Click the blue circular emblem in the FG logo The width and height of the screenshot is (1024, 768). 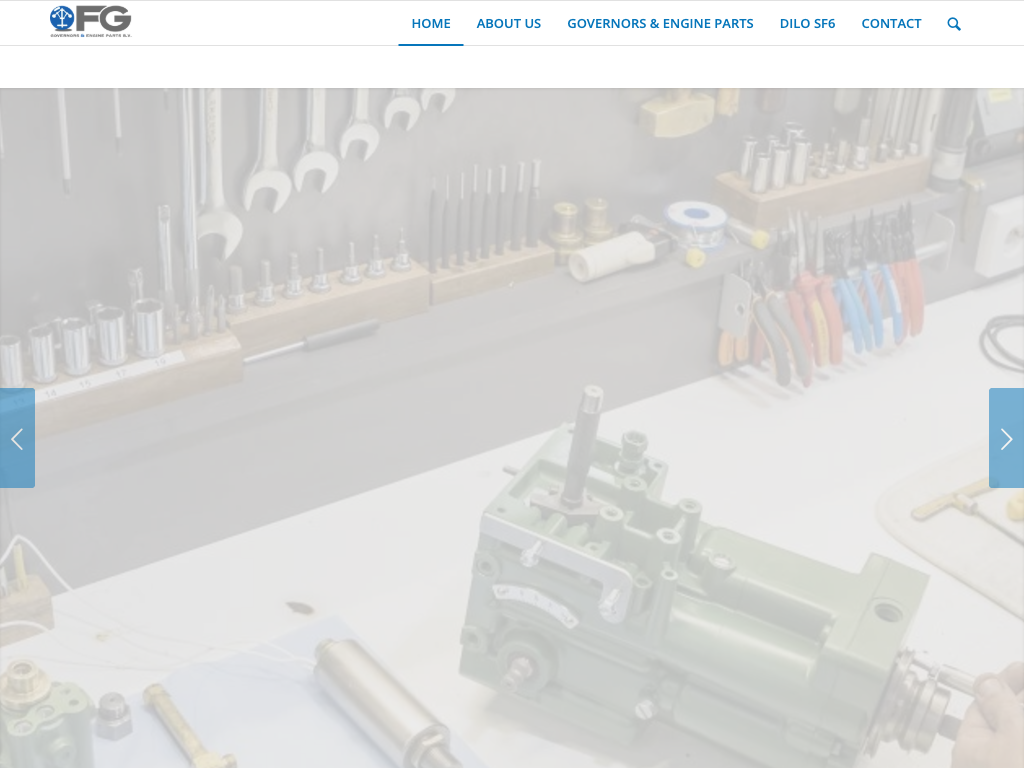click(x=62, y=18)
